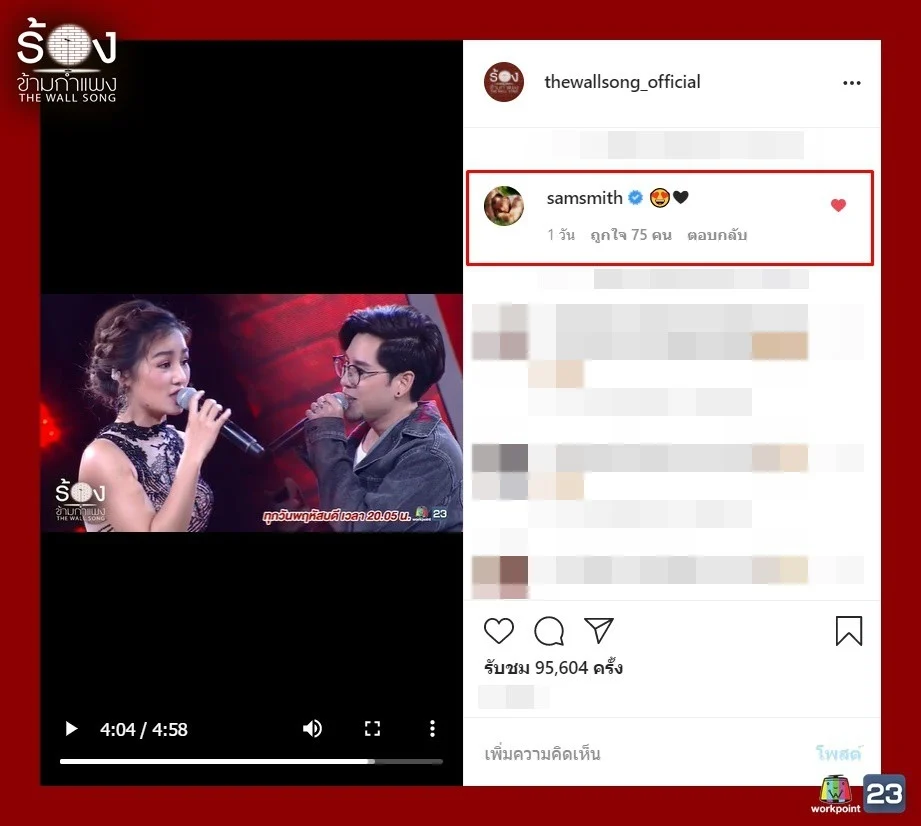921x826 pixels.
Task: Save the post with the bookmark icon
Action: 848,630
